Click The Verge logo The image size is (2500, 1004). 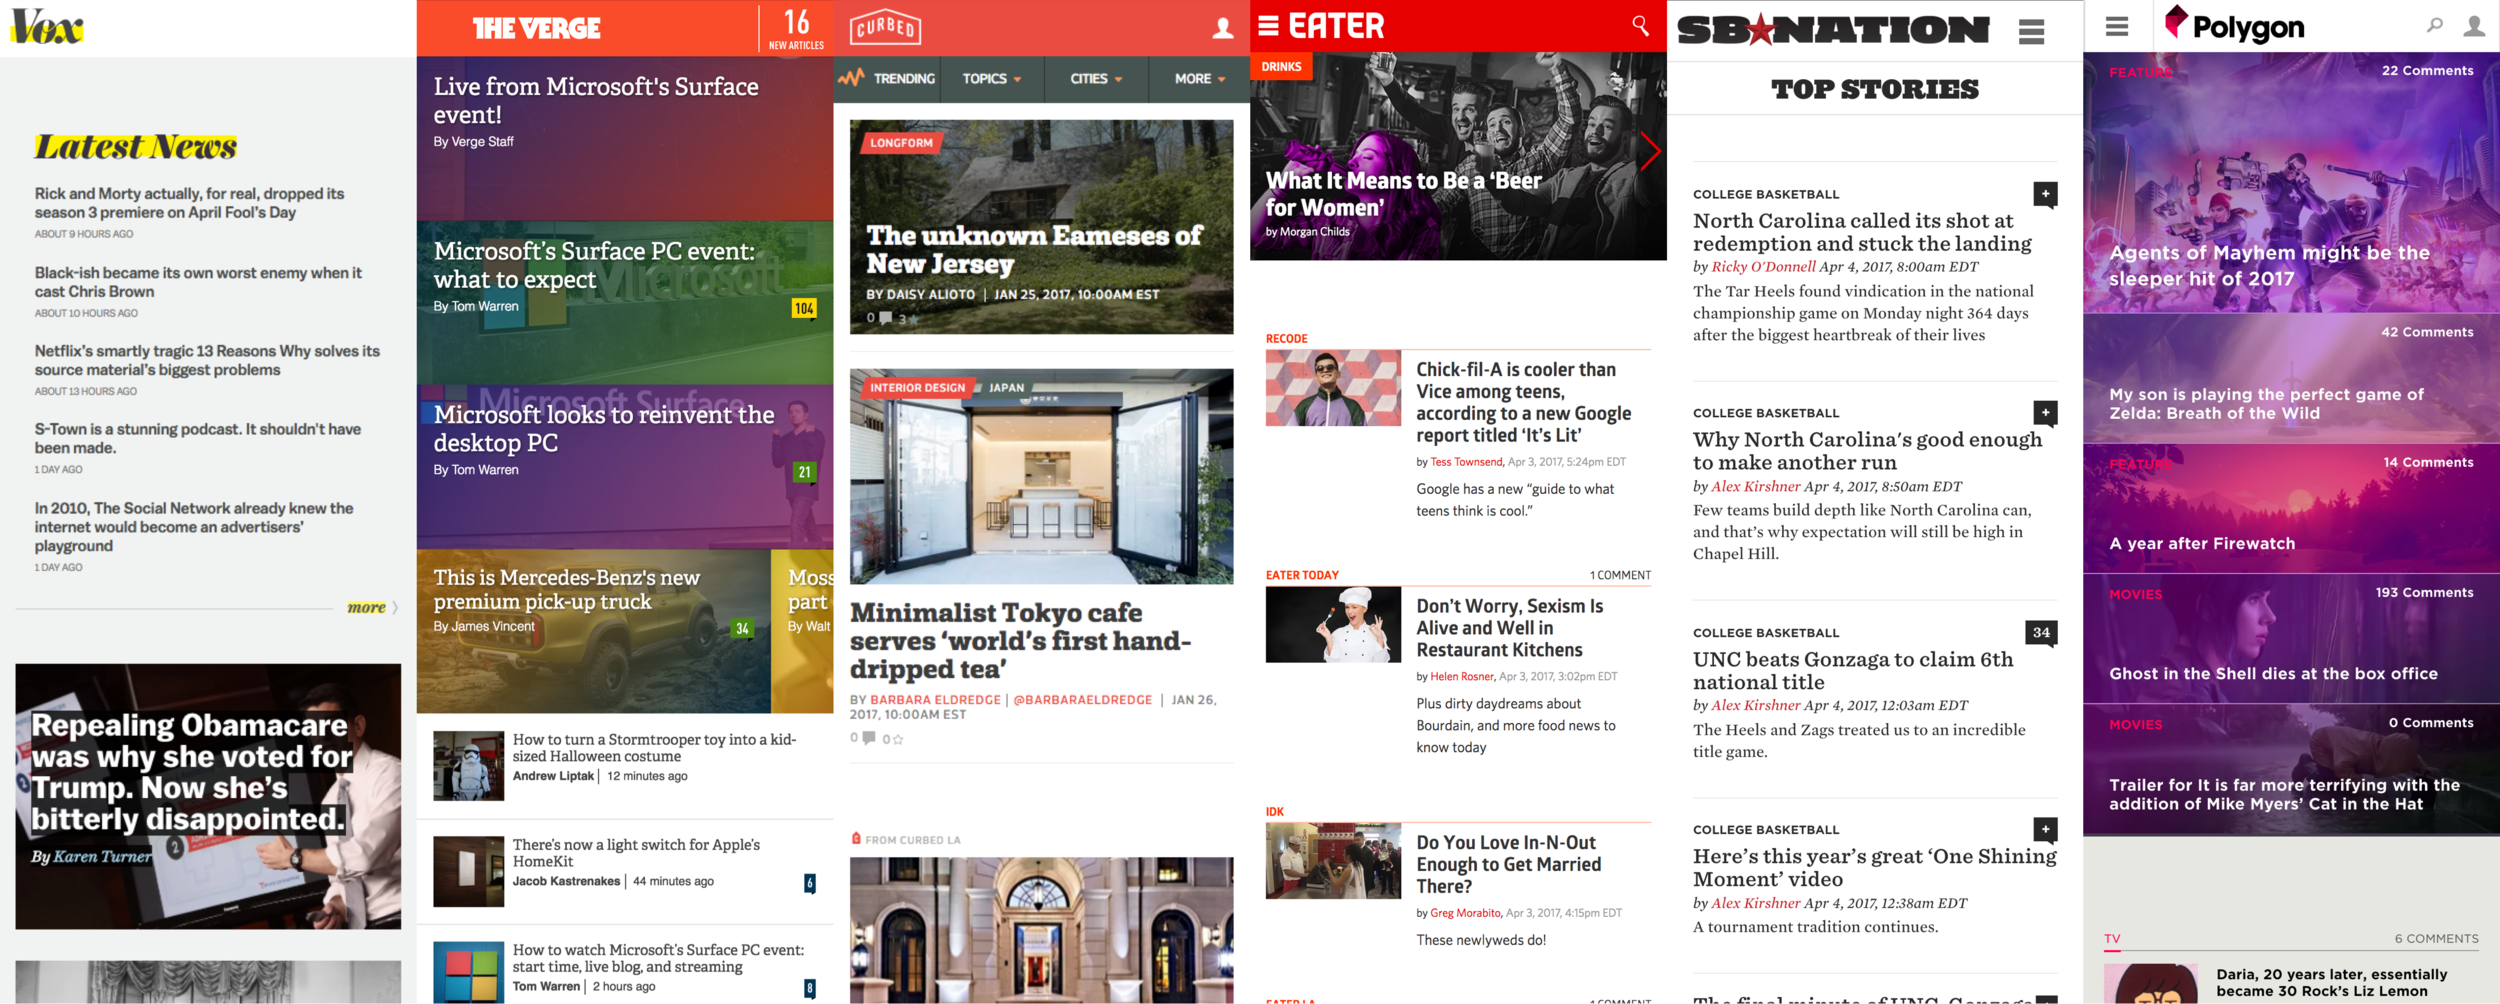(x=537, y=28)
